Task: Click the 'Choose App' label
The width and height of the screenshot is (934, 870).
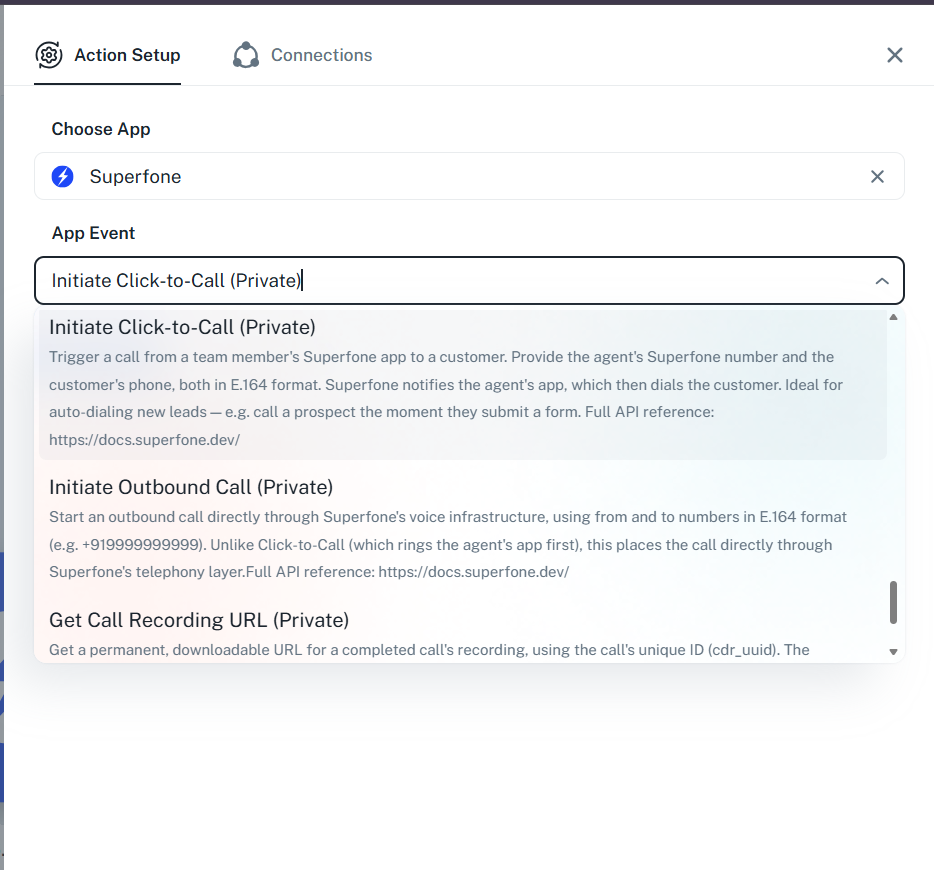Action: 101,129
